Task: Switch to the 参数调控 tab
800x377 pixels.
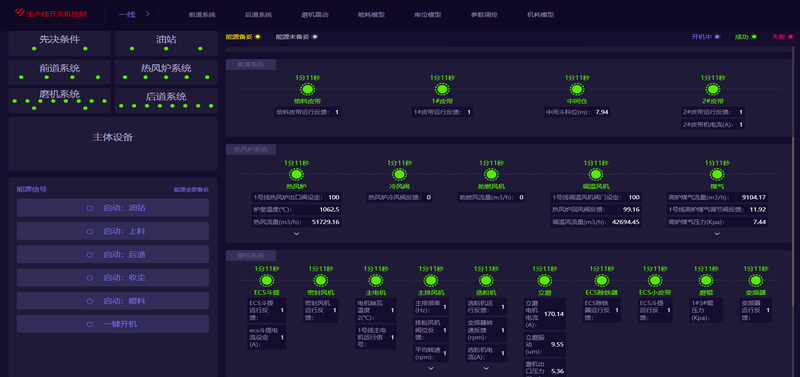Action: 484,15
